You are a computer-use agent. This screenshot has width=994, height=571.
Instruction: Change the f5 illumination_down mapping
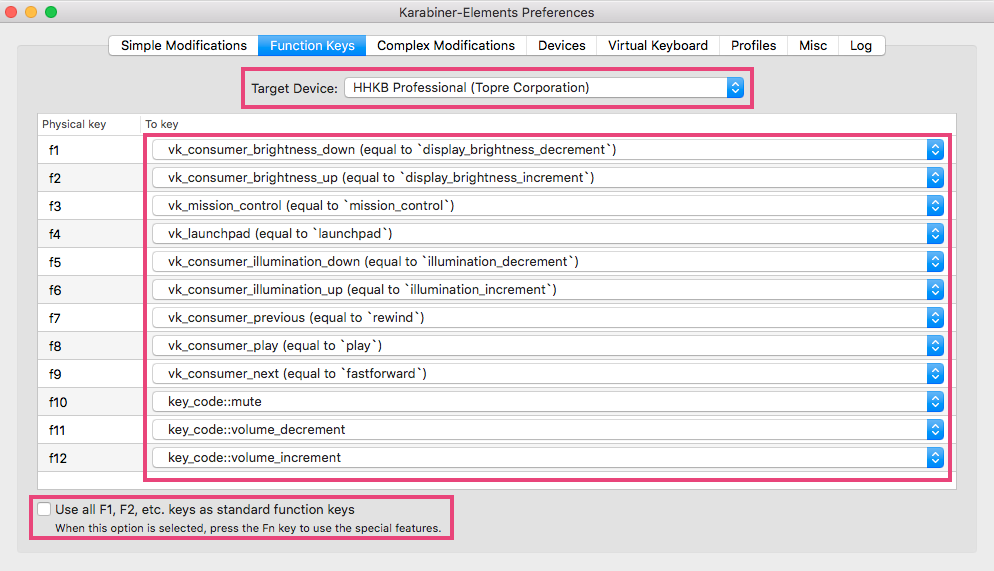(x=548, y=262)
